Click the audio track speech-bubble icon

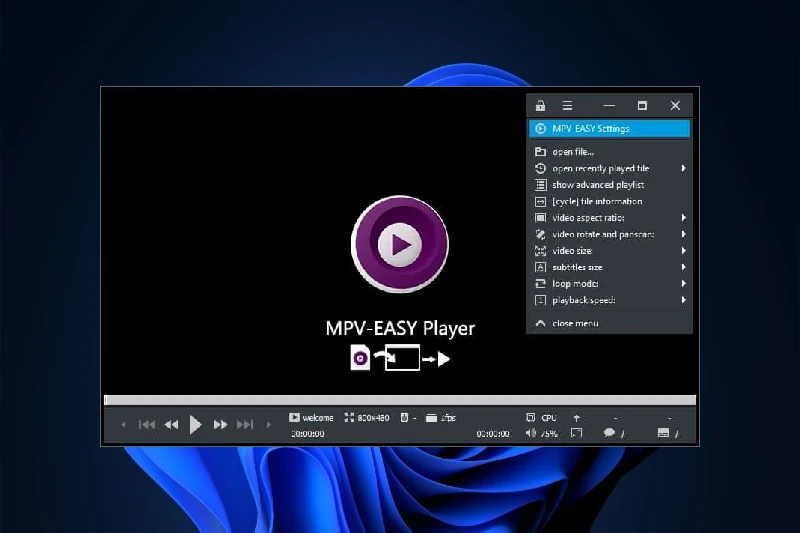click(609, 433)
